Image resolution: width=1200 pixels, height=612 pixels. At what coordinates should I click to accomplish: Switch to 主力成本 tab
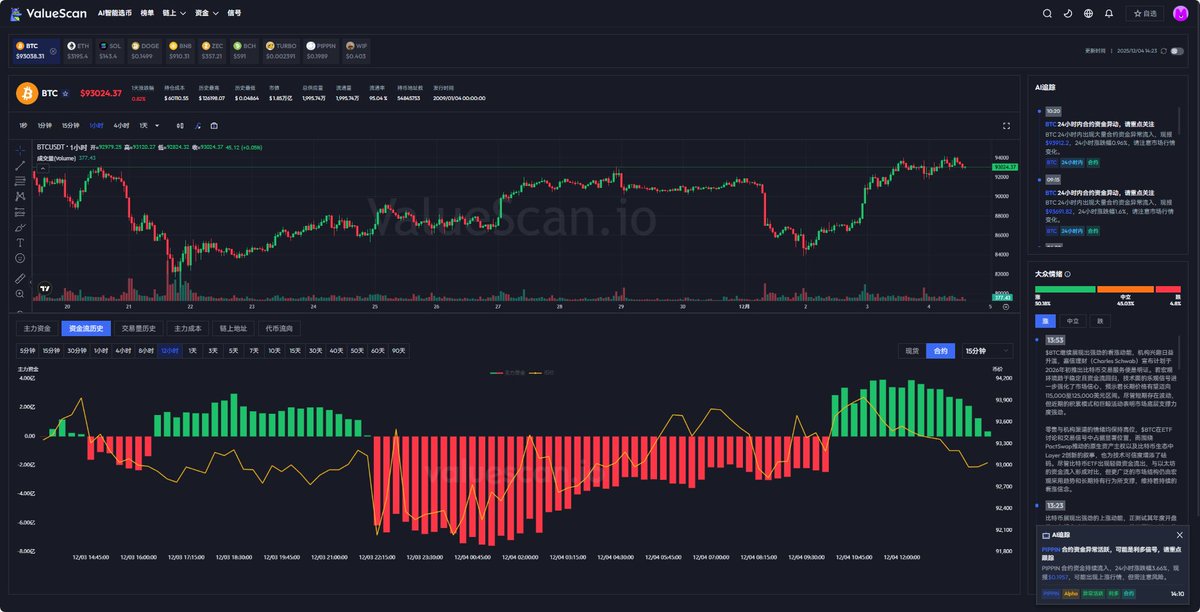coord(188,328)
